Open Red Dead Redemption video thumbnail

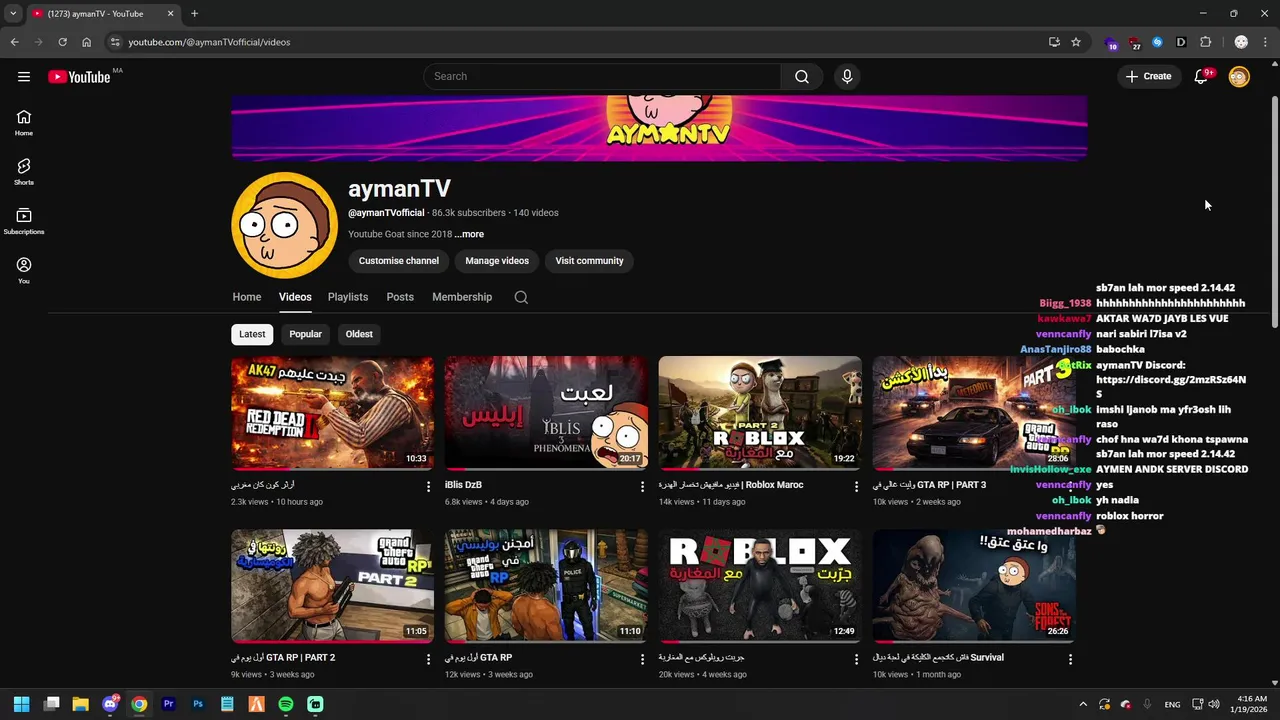coord(332,413)
